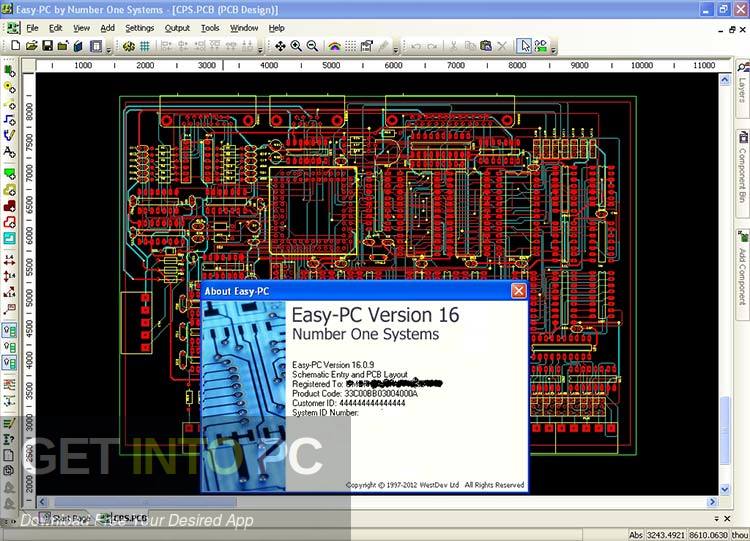Switch to the Start Page tab
The width and height of the screenshot is (750, 541).
[x=66, y=518]
